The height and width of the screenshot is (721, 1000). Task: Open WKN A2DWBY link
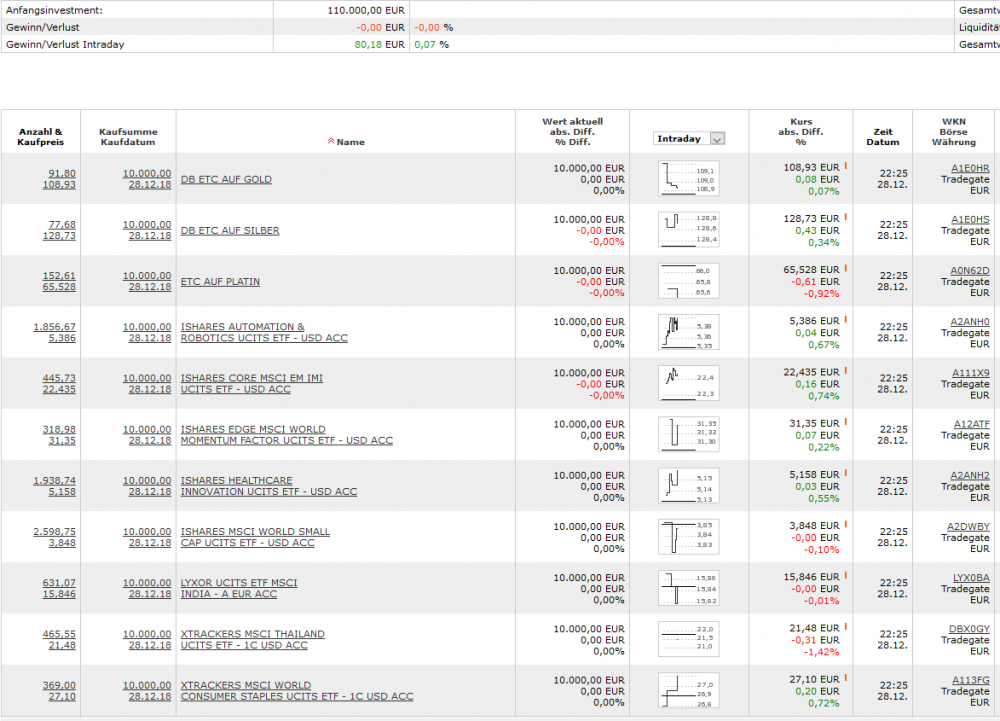pyautogui.click(x=968, y=527)
